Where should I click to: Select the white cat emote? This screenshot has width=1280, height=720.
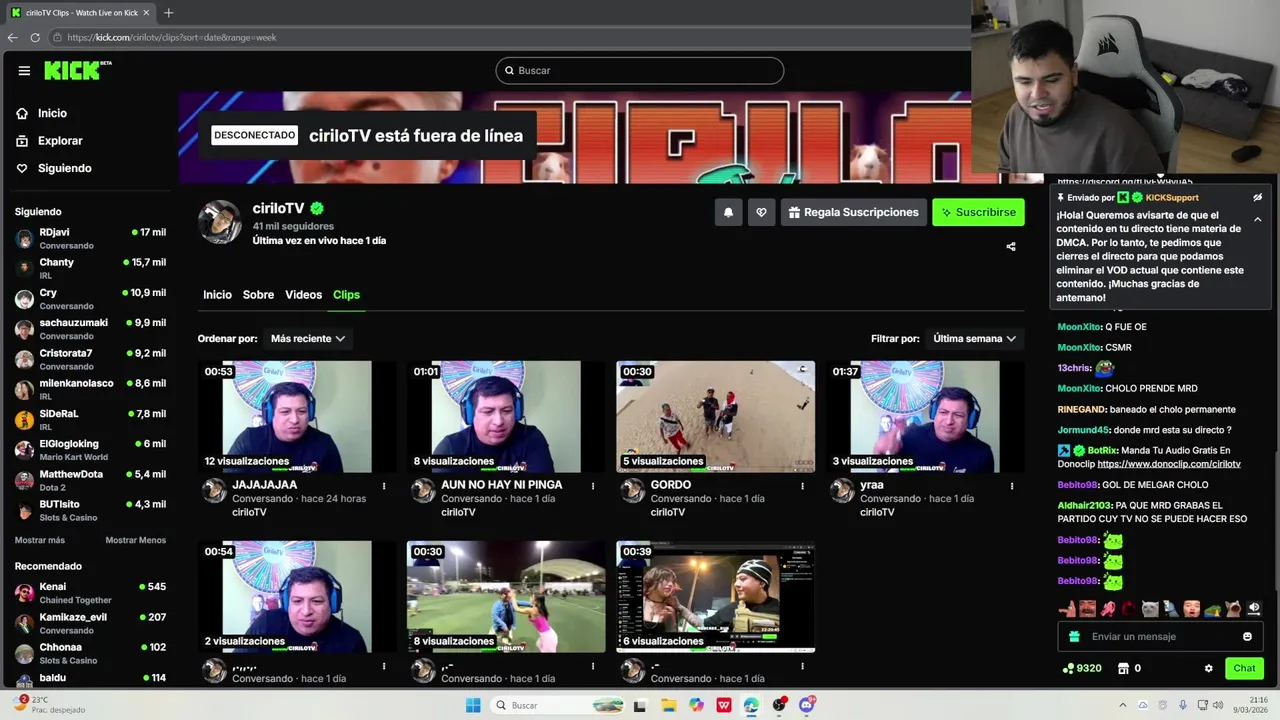point(1151,608)
